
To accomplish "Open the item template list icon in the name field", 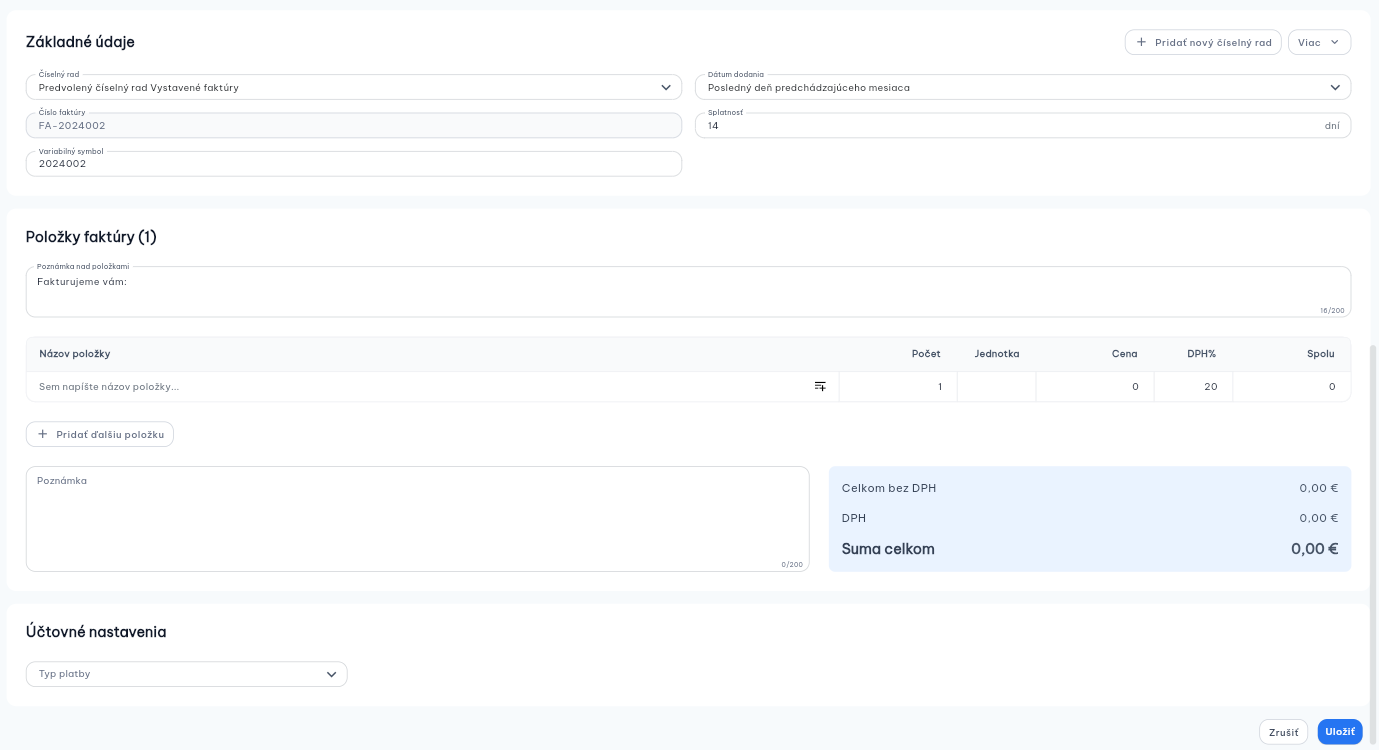I will tap(820, 386).
